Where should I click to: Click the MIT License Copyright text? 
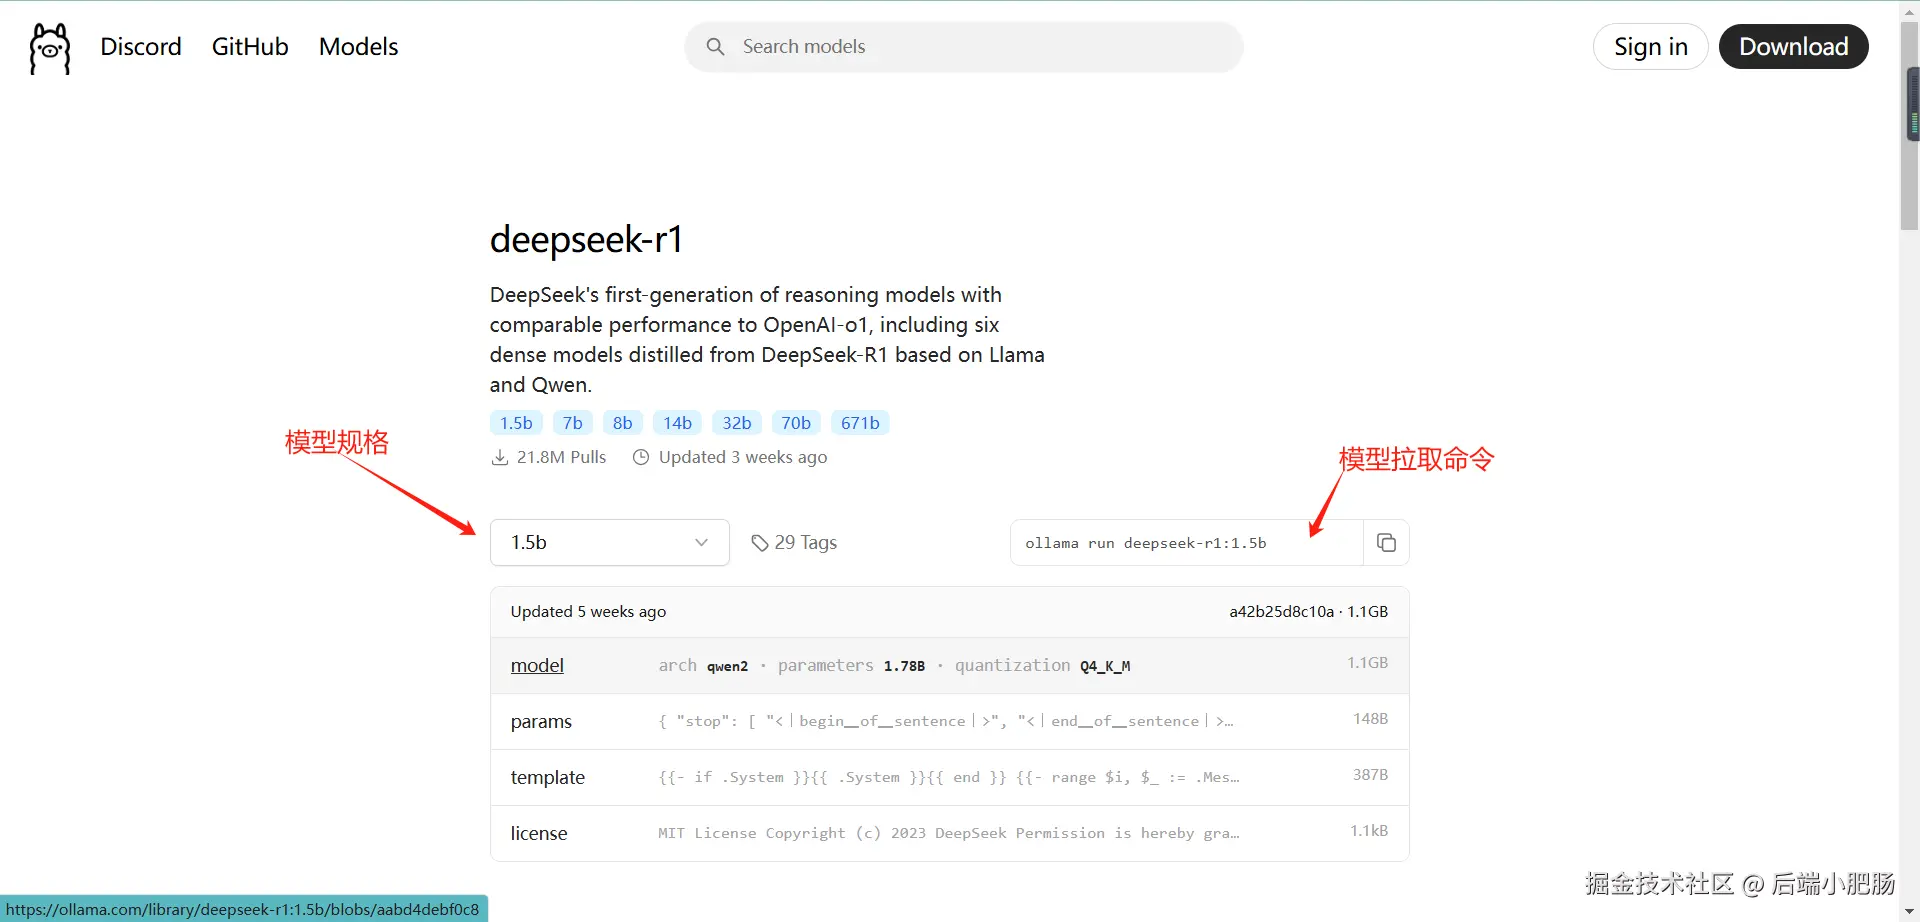coord(948,833)
